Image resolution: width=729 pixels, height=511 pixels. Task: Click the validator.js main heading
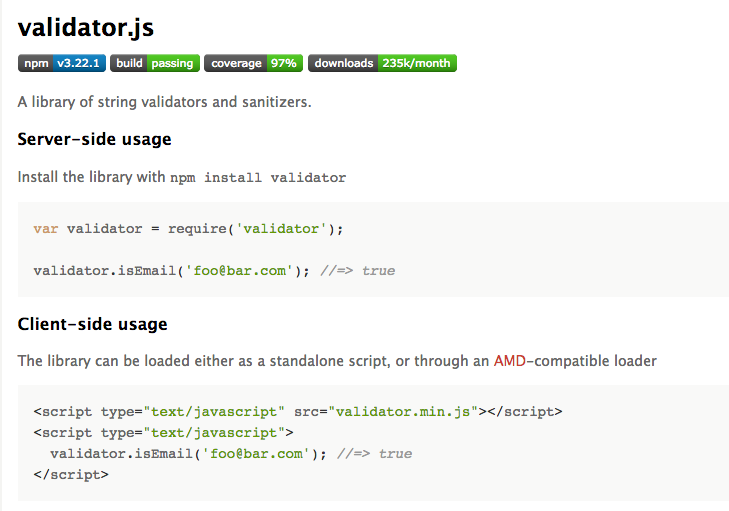click(86, 28)
